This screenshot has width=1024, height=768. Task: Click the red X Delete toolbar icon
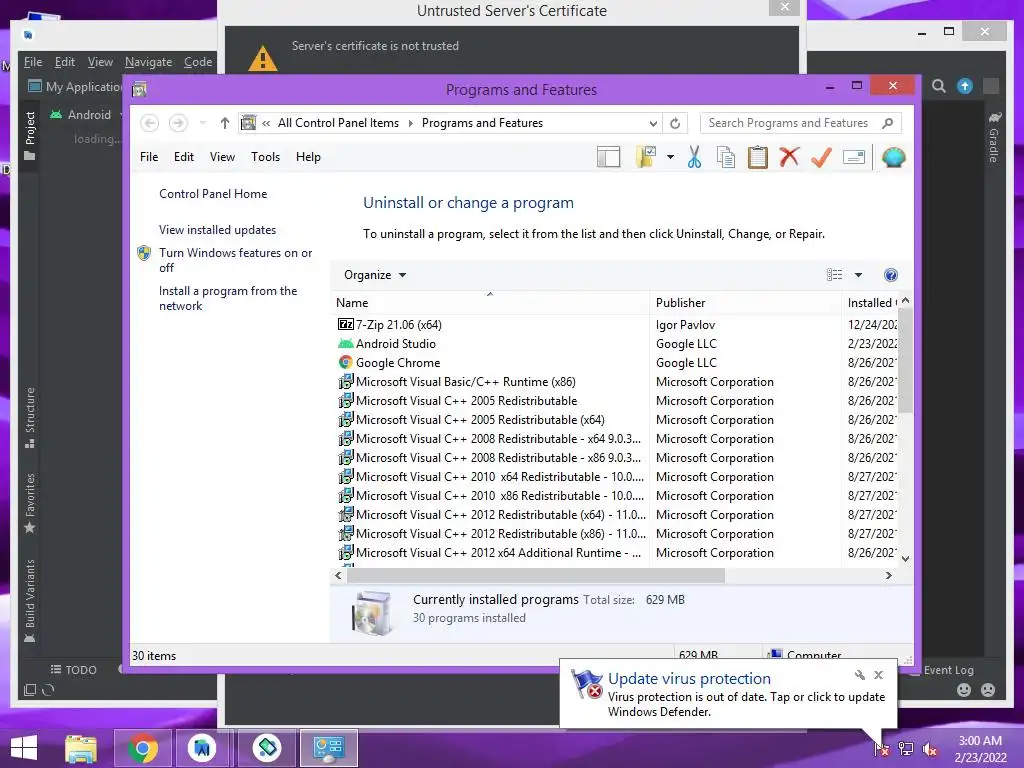pos(789,157)
